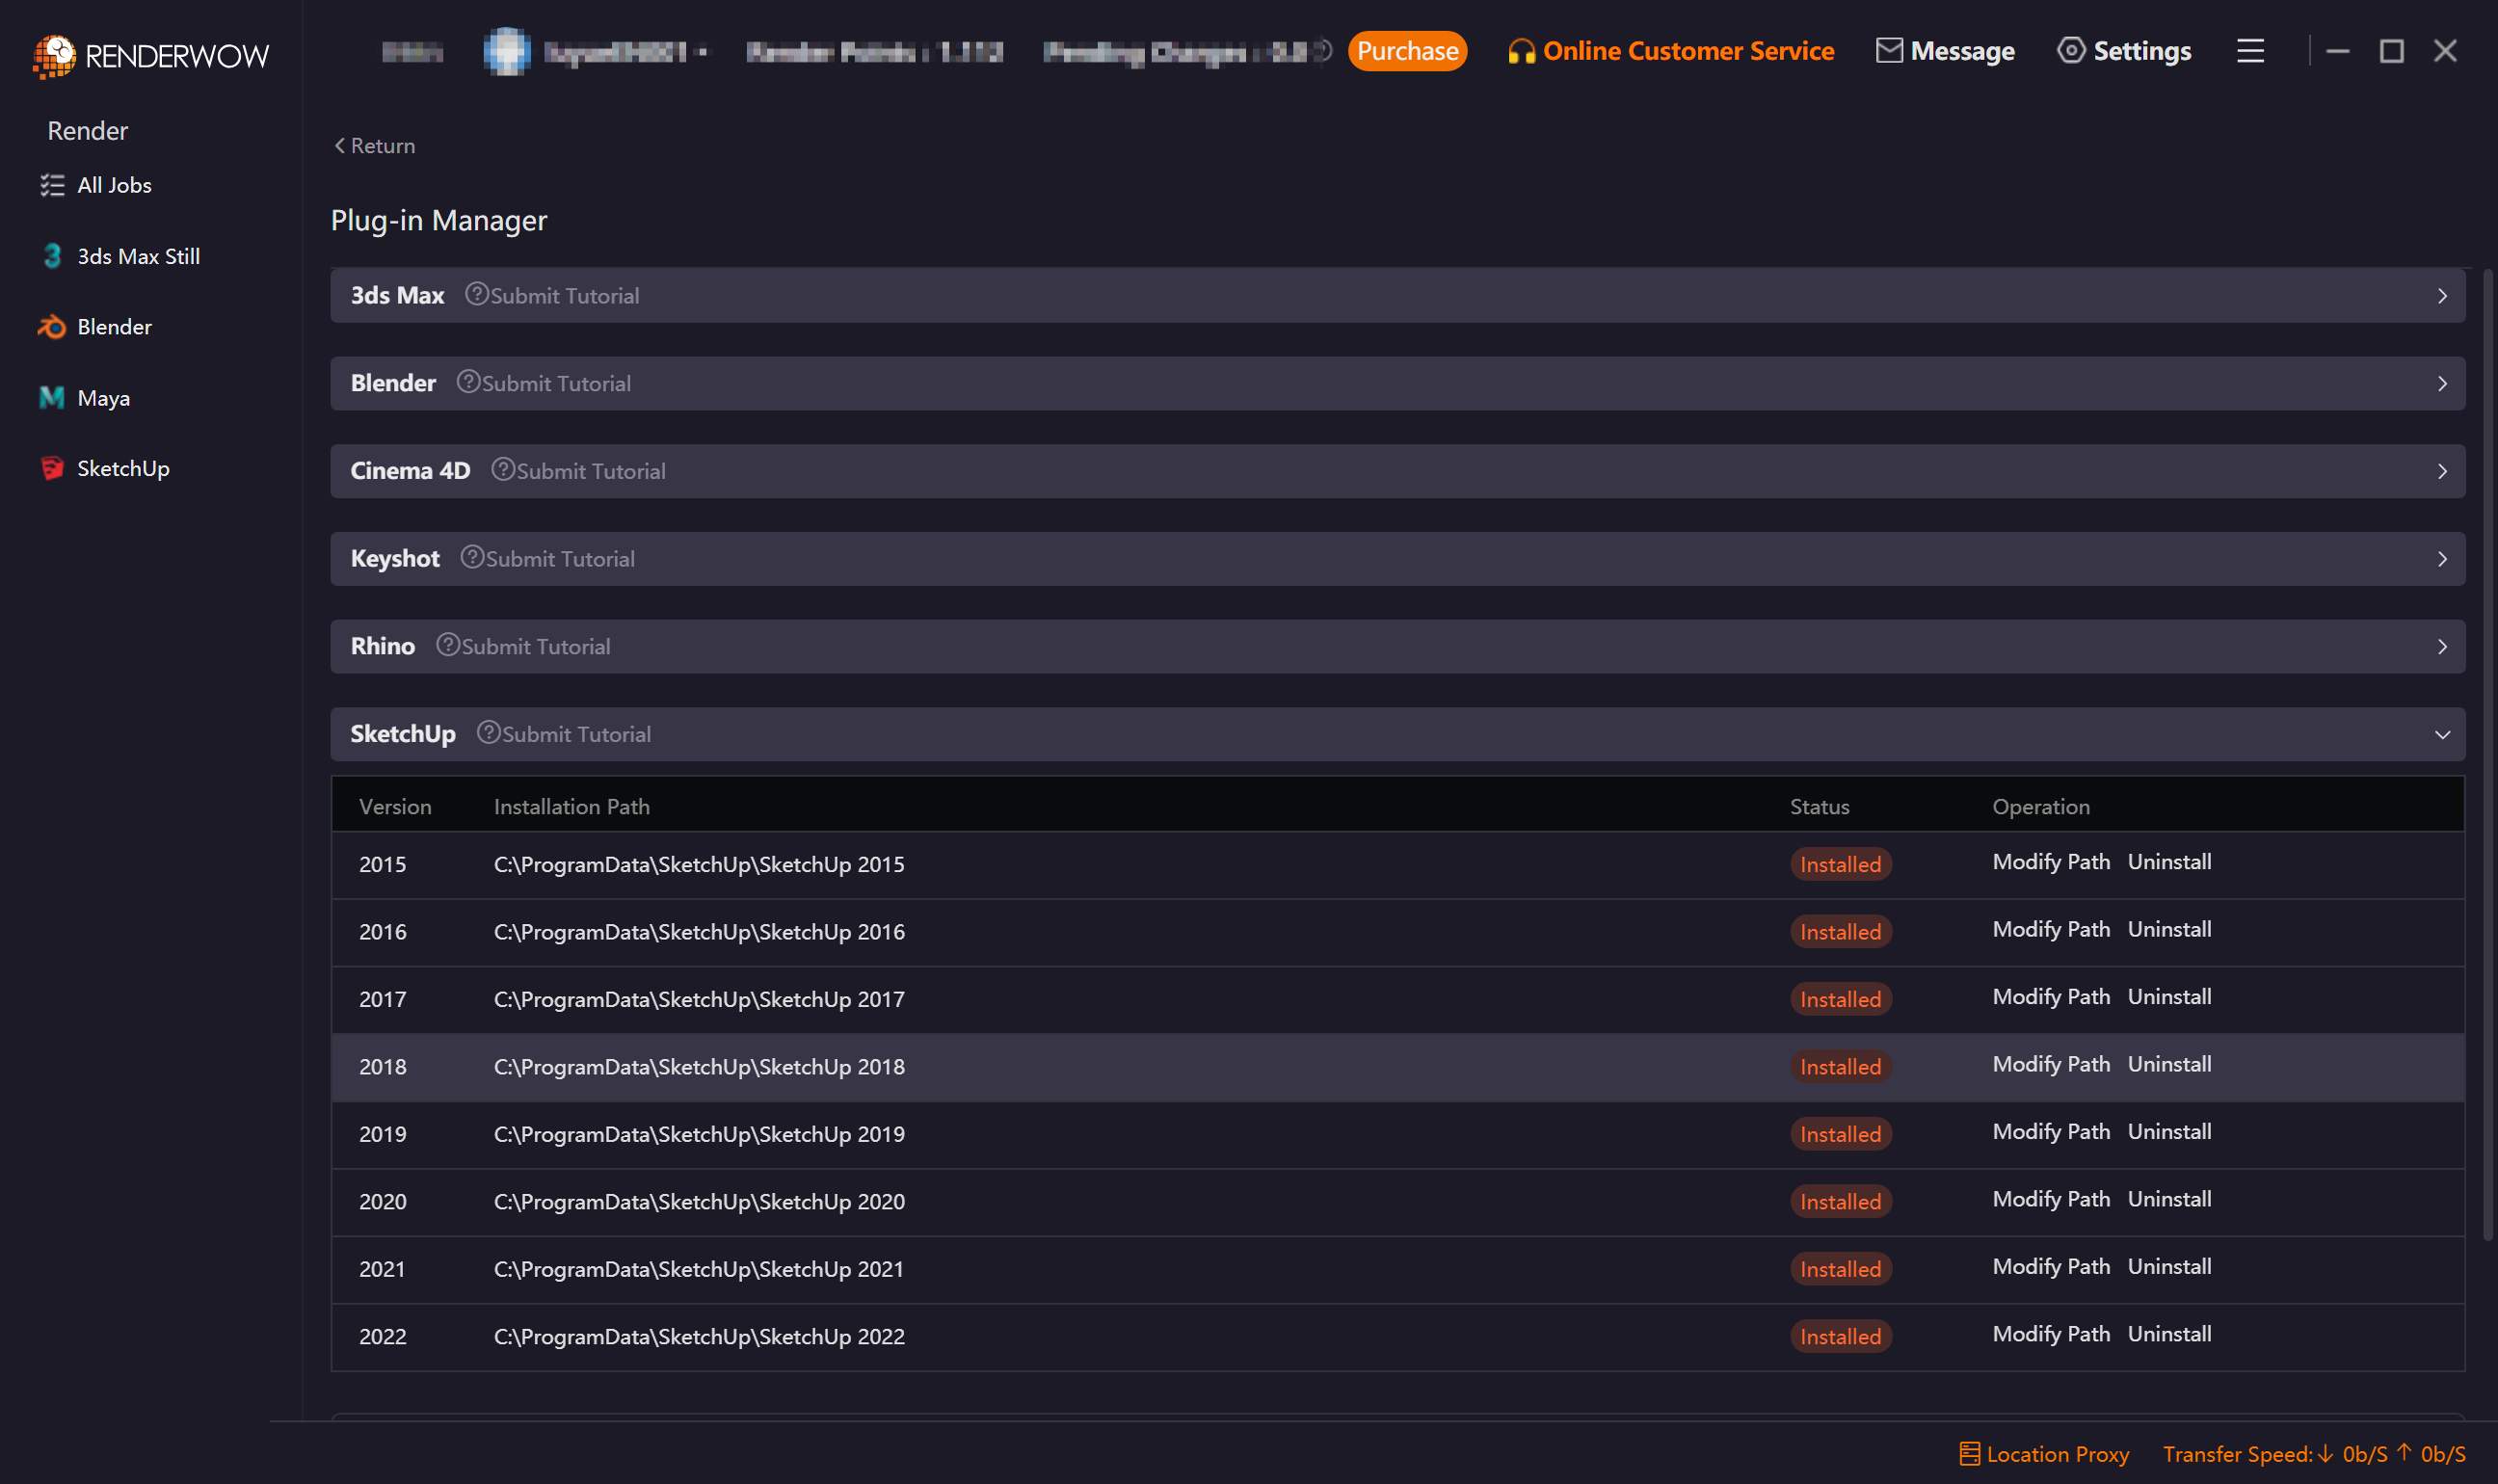Click the plug-in list vertical scrollbar
Viewport: 2498px width, 1484px height.
tap(2488, 755)
